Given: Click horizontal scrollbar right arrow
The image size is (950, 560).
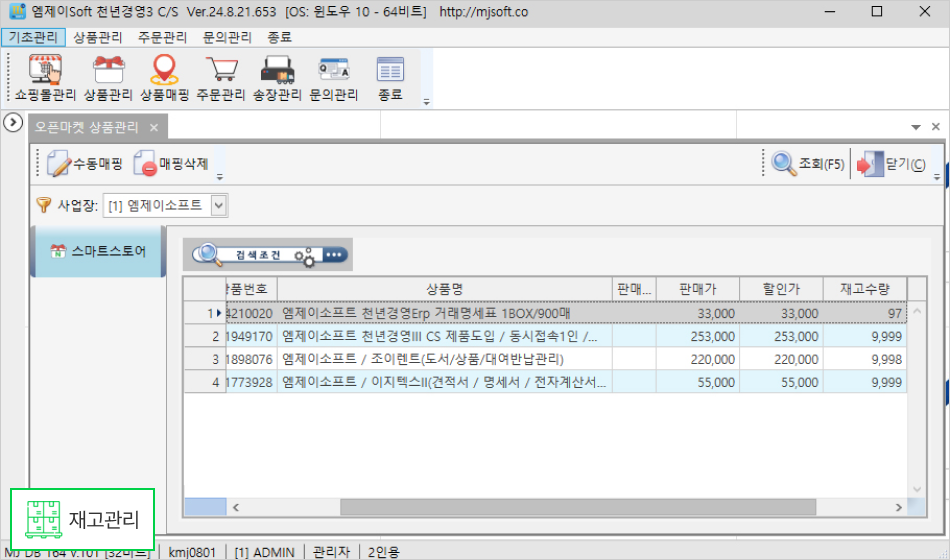Looking at the screenshot, I should [899, 507].
